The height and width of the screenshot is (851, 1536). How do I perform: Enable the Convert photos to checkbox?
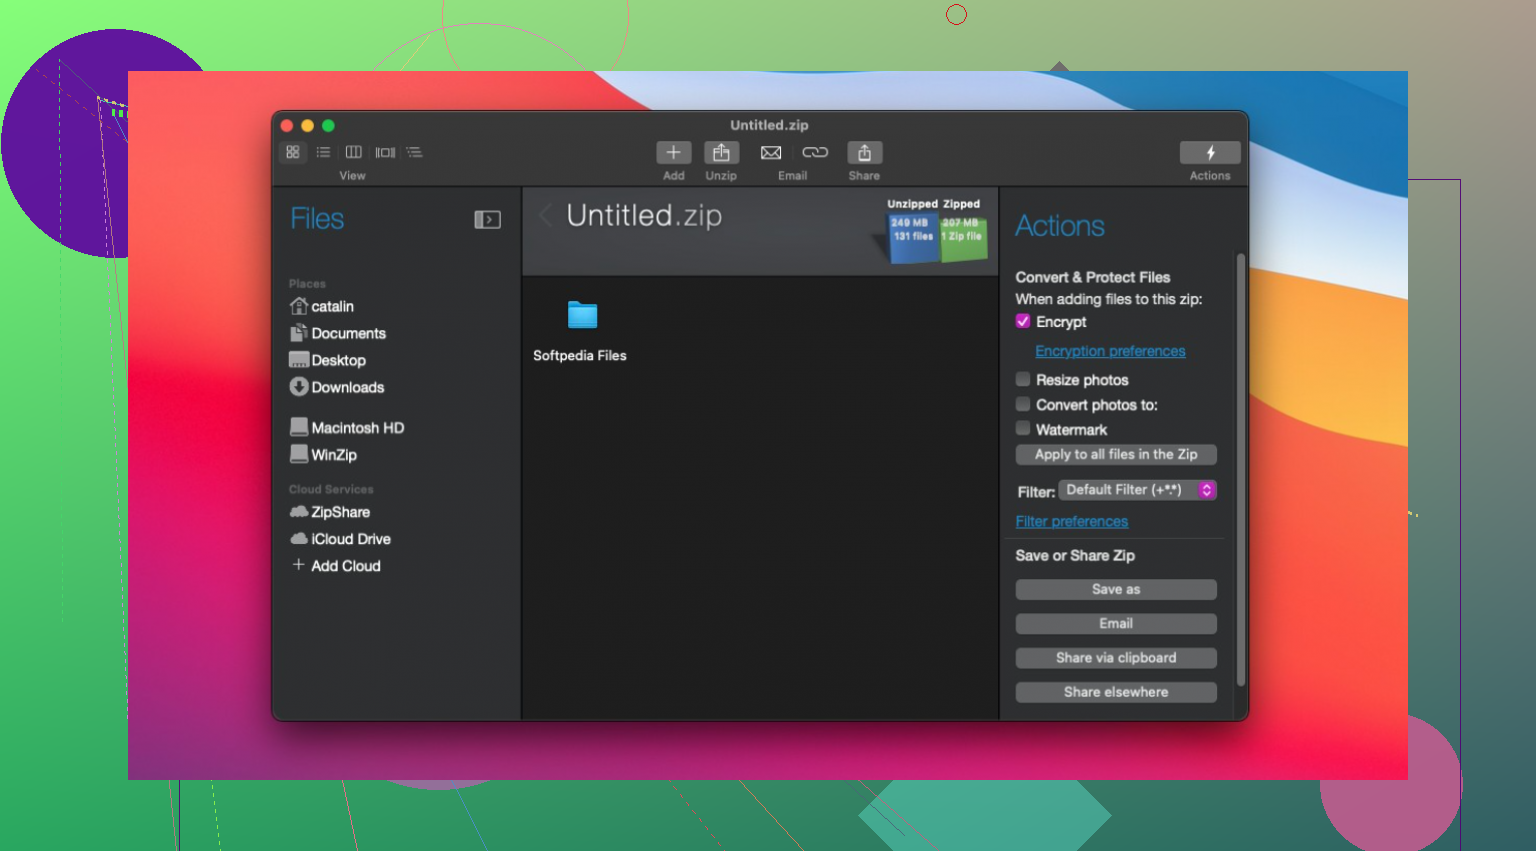click(1023, 404)
